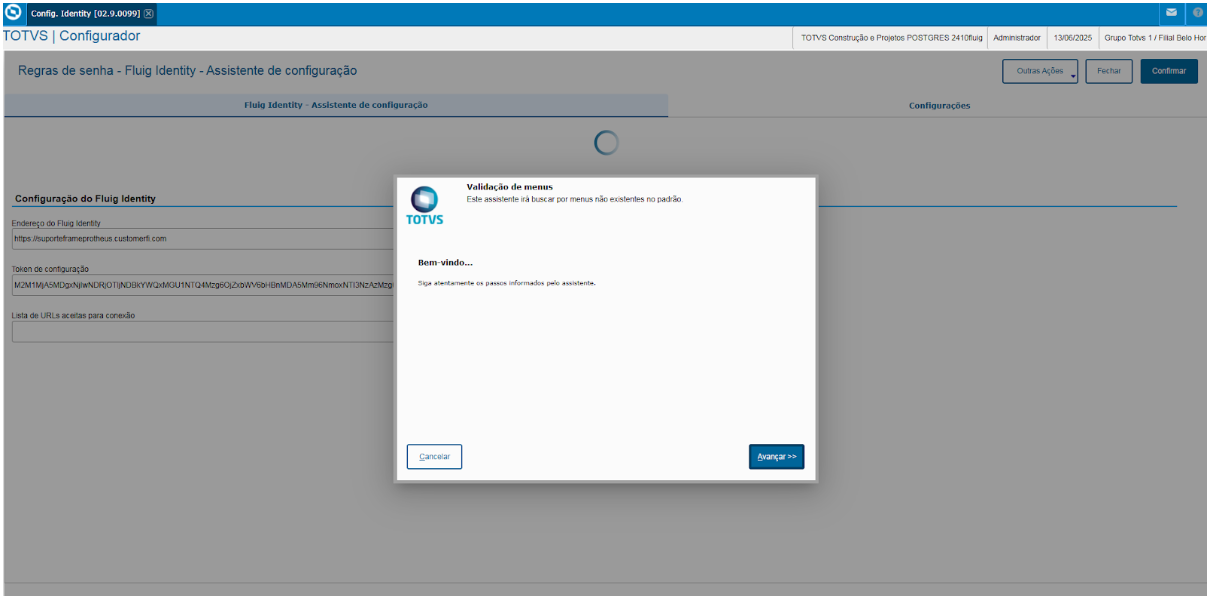Click the Token de configuração field
The width and height of the screenshot is (1212, 596).
click(x=203, y=285)
